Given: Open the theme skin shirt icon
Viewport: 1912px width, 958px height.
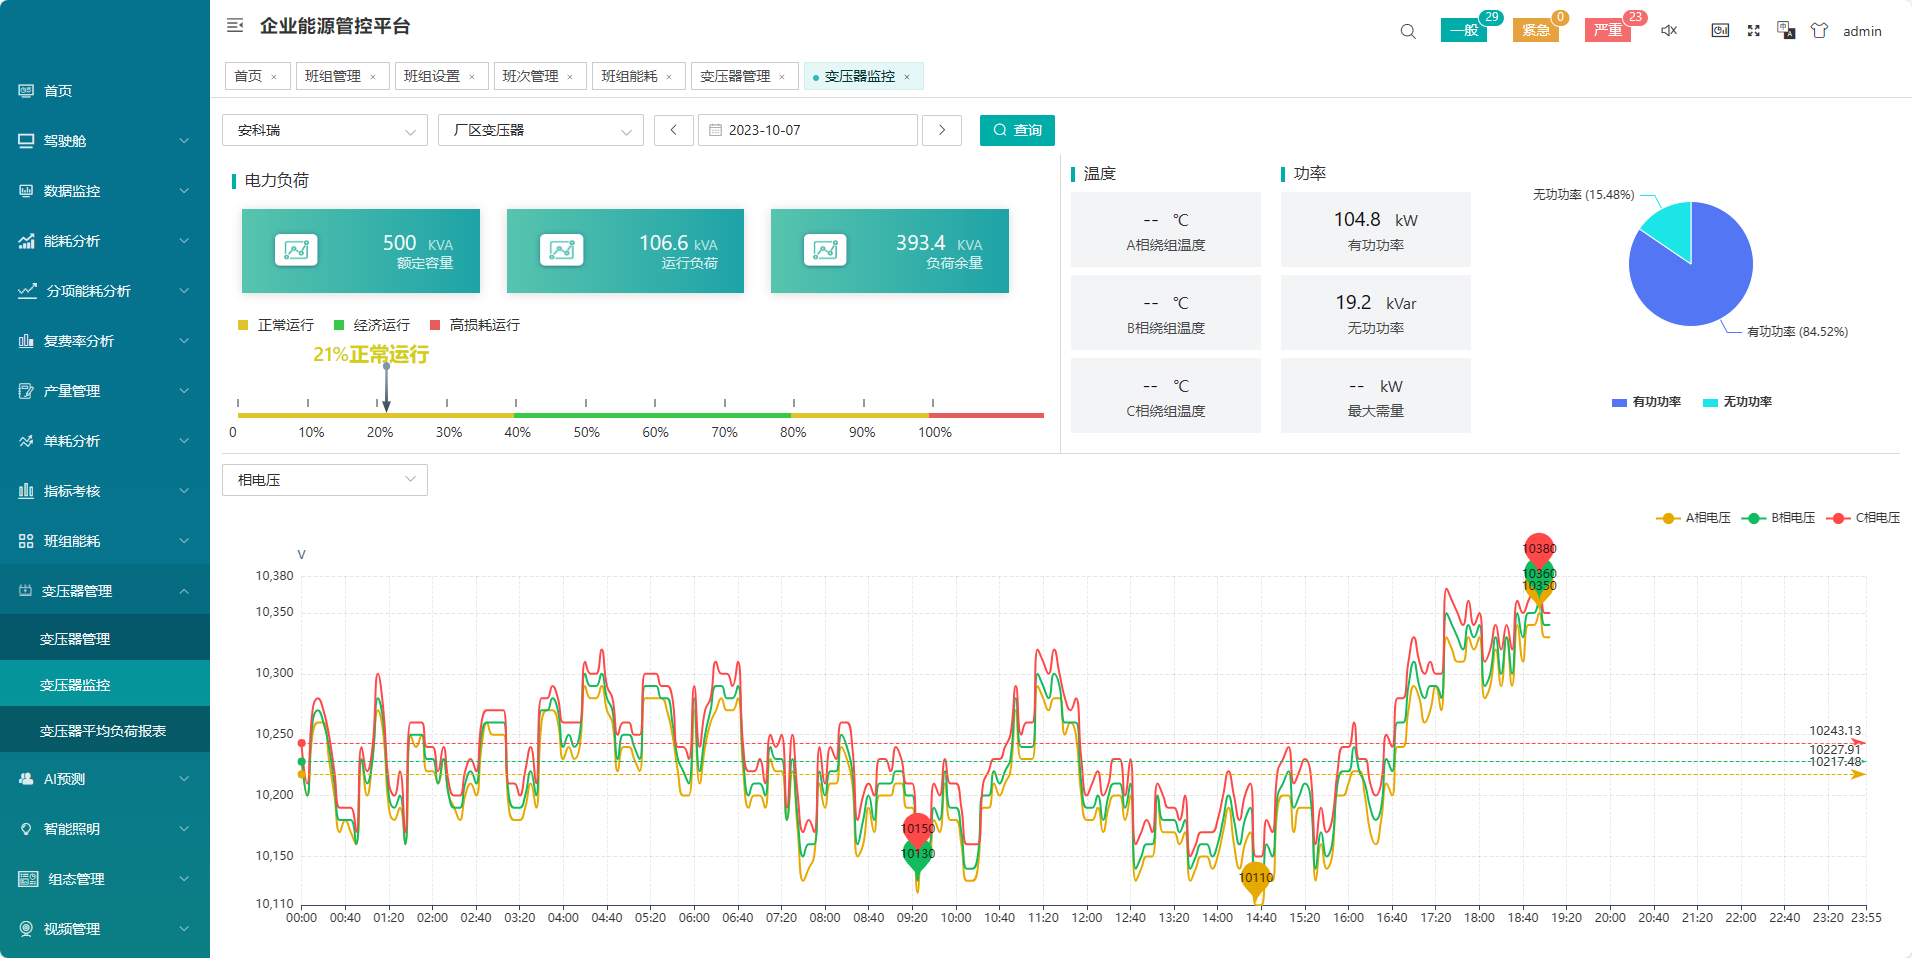Looking at the screenshot, I should 1819,31.
